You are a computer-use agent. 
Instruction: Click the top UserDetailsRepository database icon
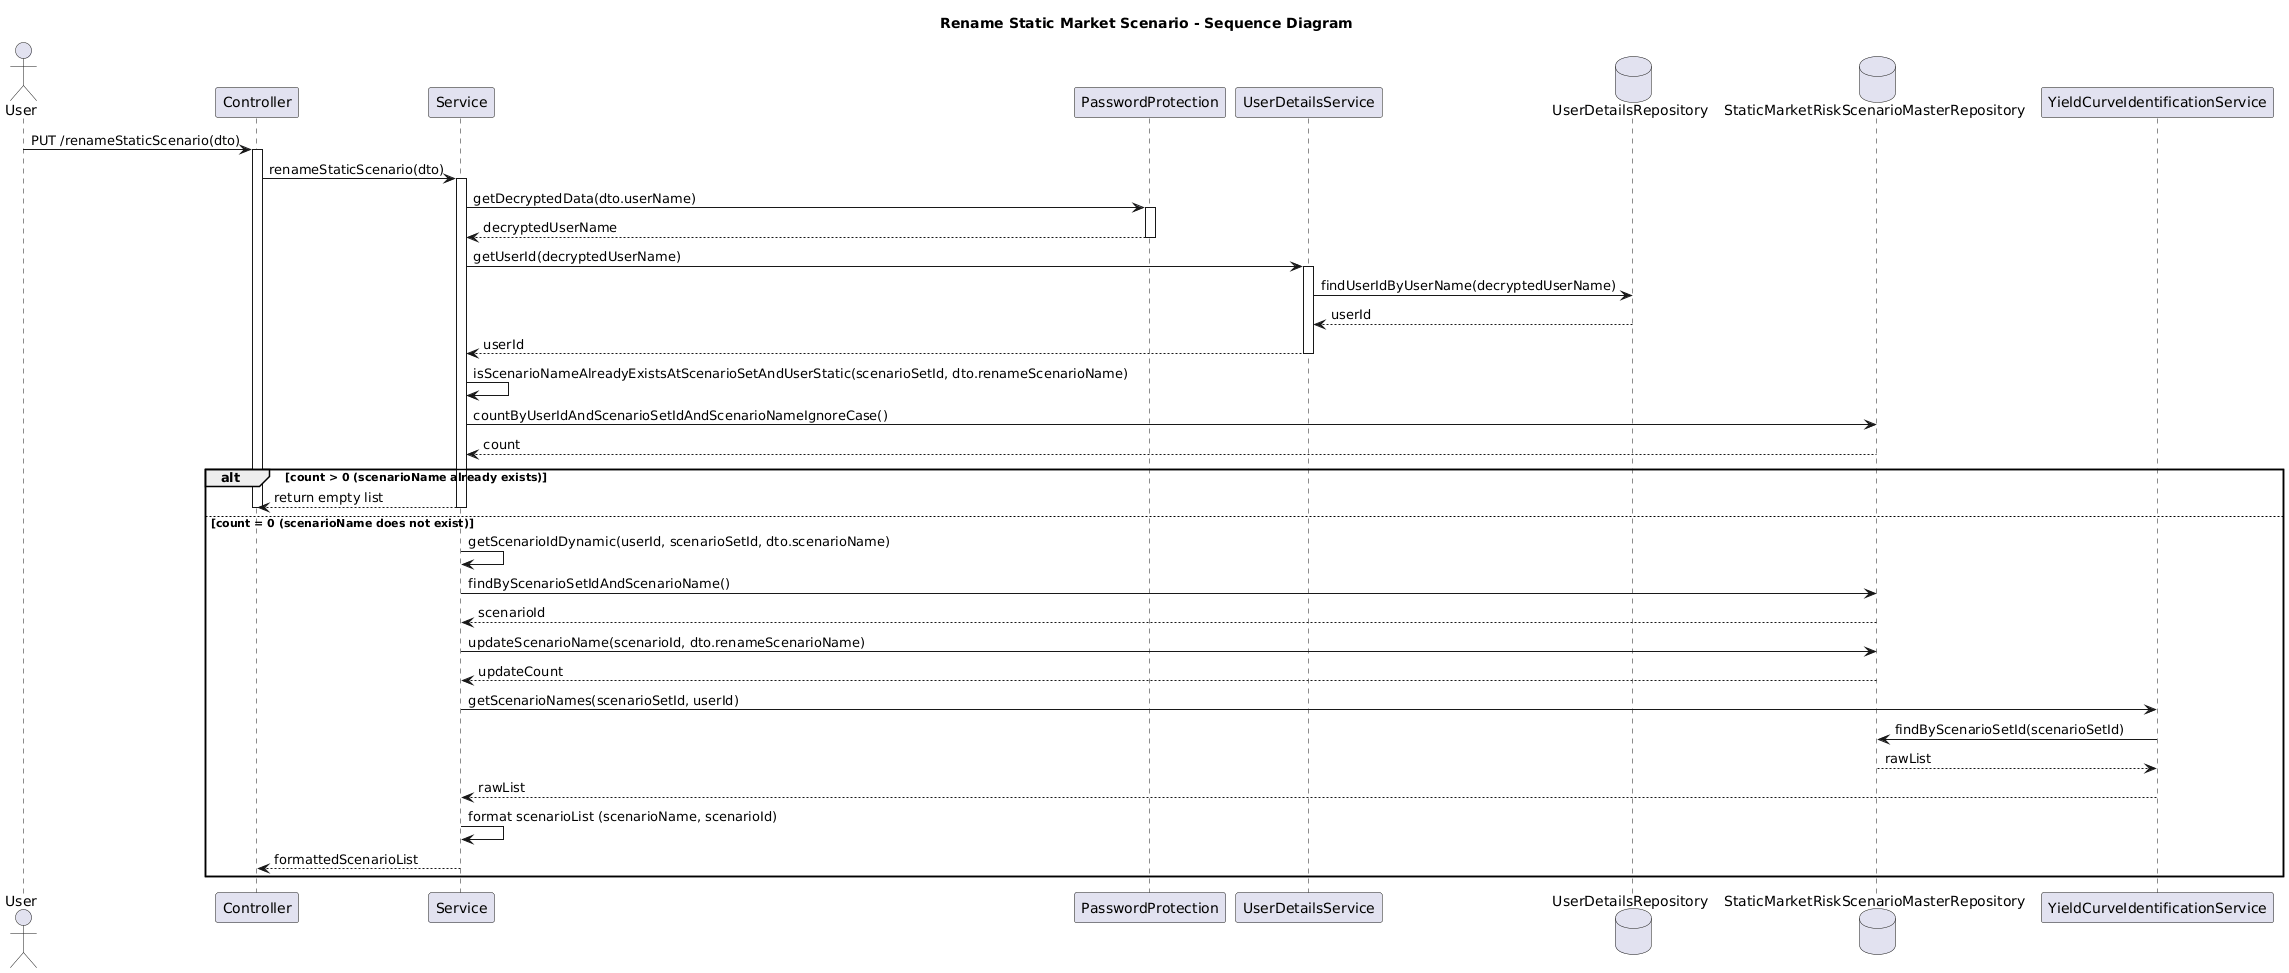click(x=1633, y=78)
